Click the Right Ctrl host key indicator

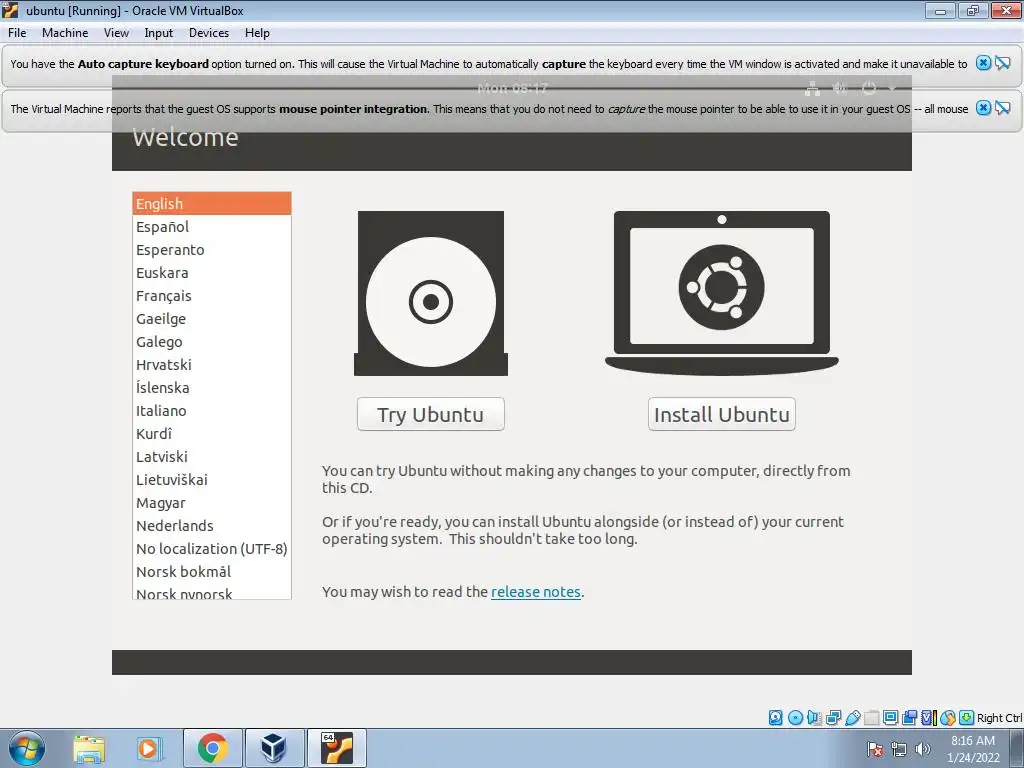pyautogui.click(x=1000, y=718)
